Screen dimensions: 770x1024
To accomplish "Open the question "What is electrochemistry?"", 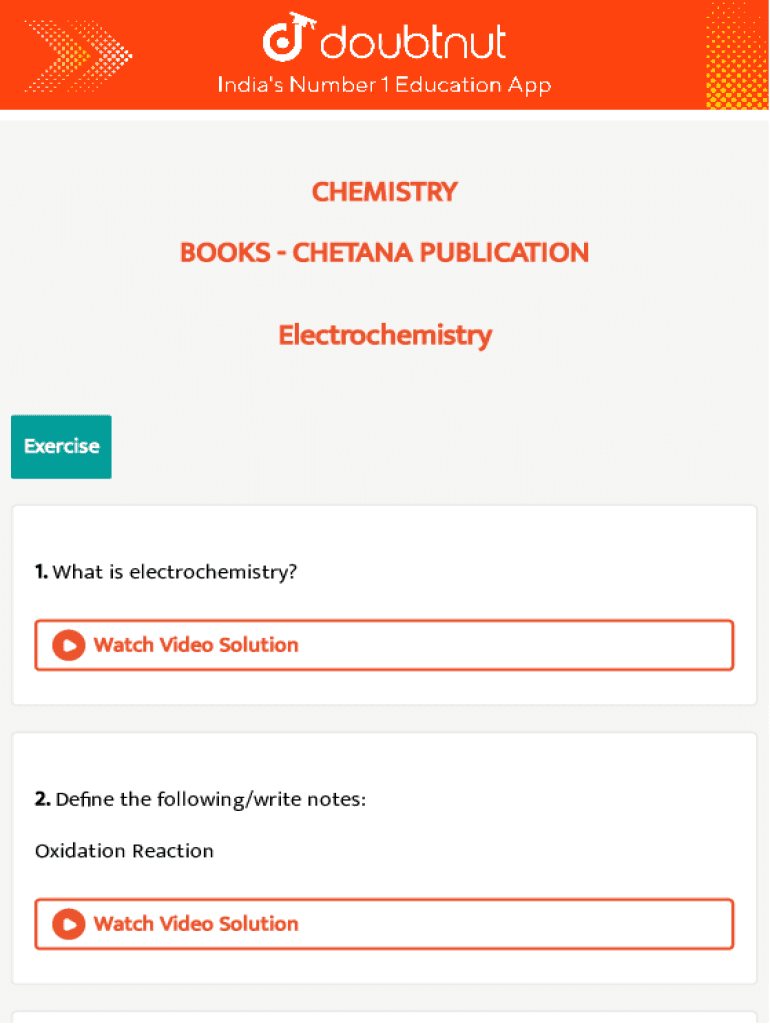I will 175,572.
